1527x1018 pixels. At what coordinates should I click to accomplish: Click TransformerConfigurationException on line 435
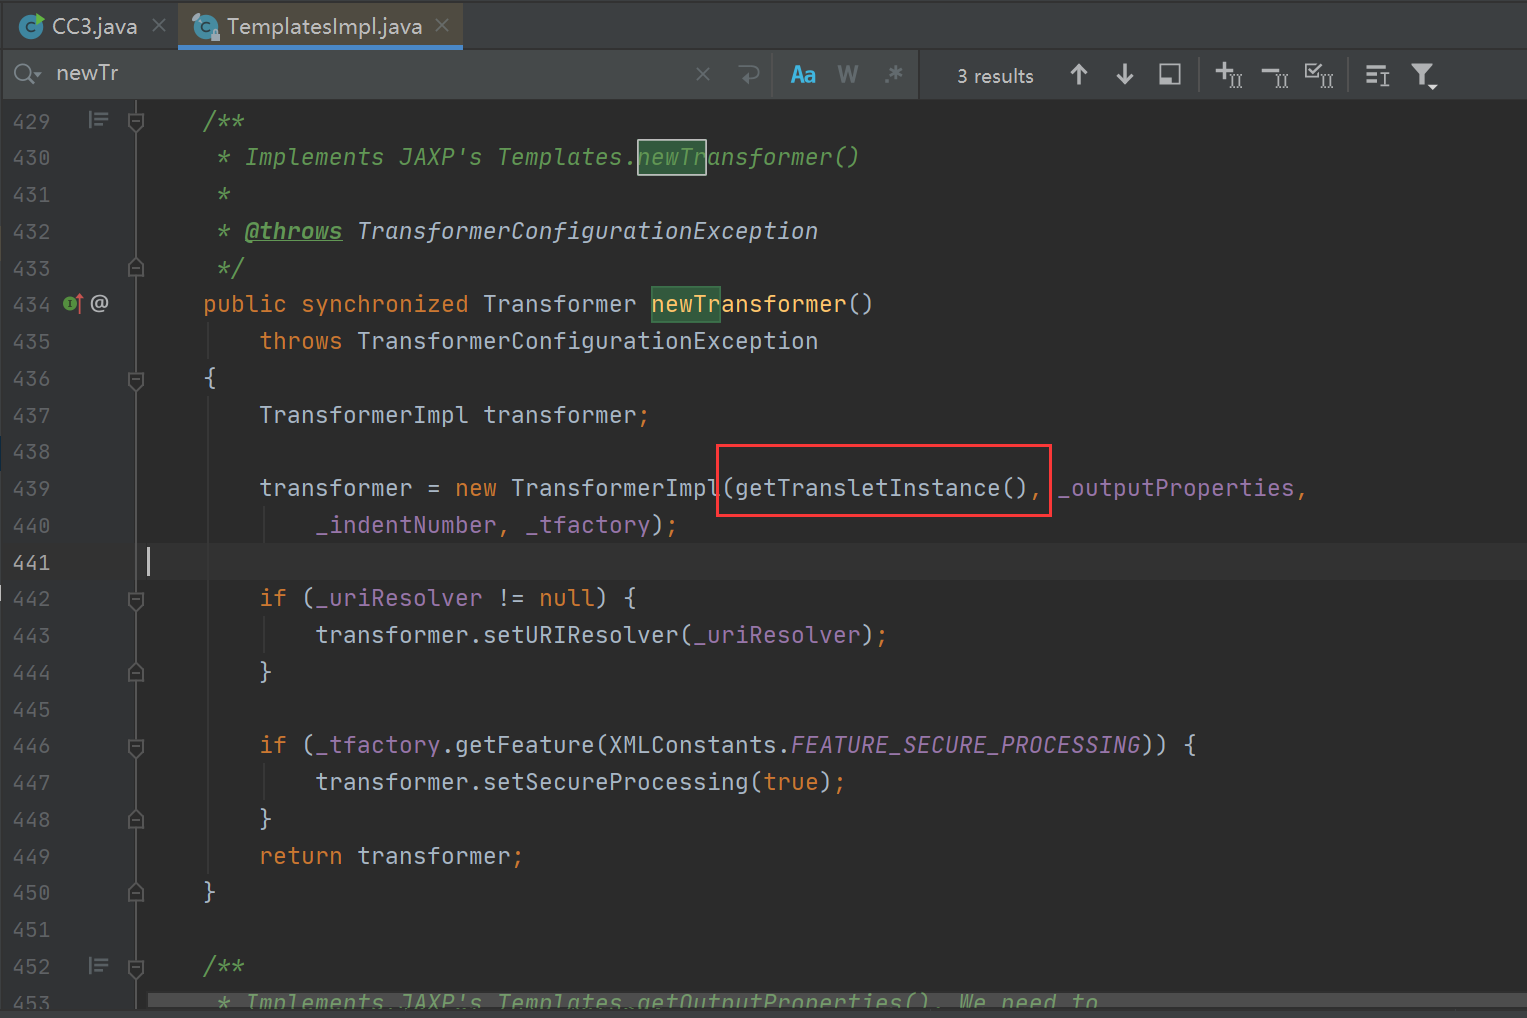coord(587,341)
